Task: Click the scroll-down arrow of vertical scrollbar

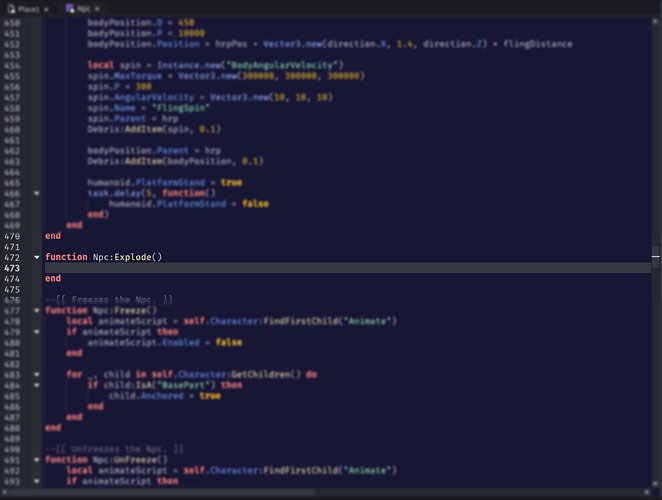Action: tap(655, 484)
